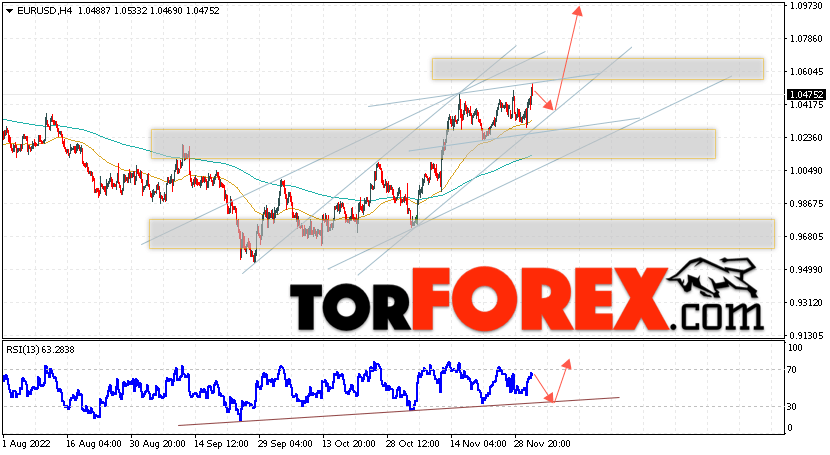Select the EURUSD,H4 symbol title
This screenshot has width=830, height=455.
pos(44,11)
